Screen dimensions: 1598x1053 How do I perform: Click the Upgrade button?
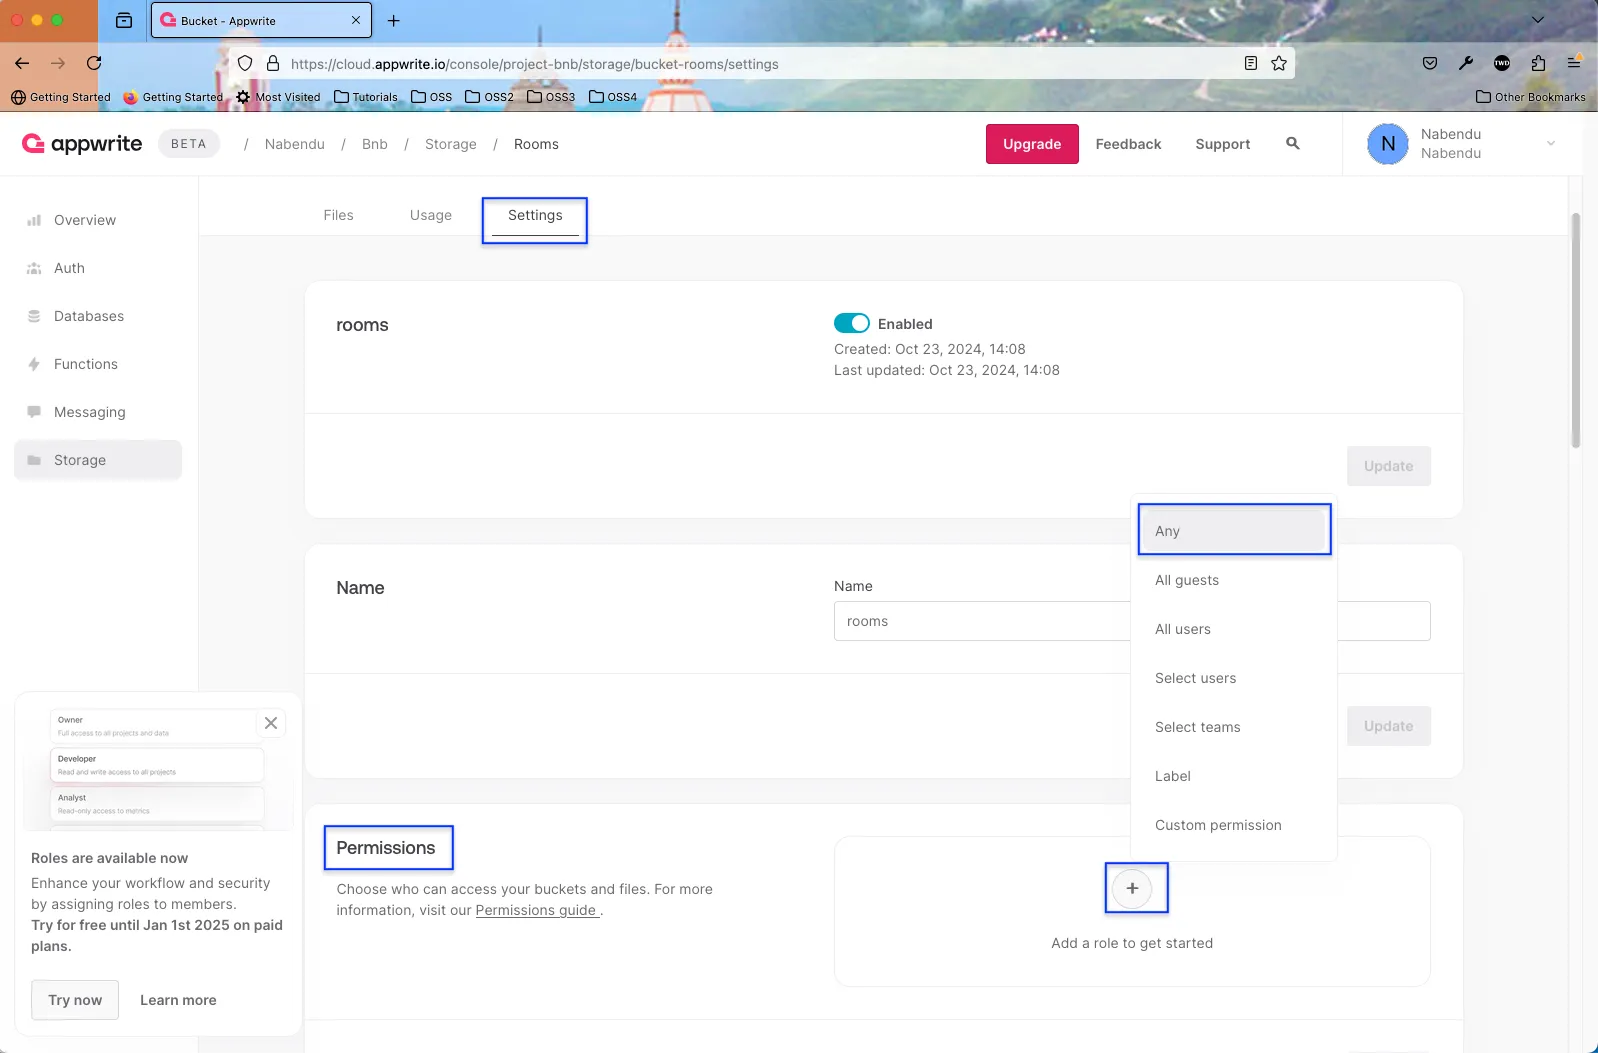(1032, 144)
